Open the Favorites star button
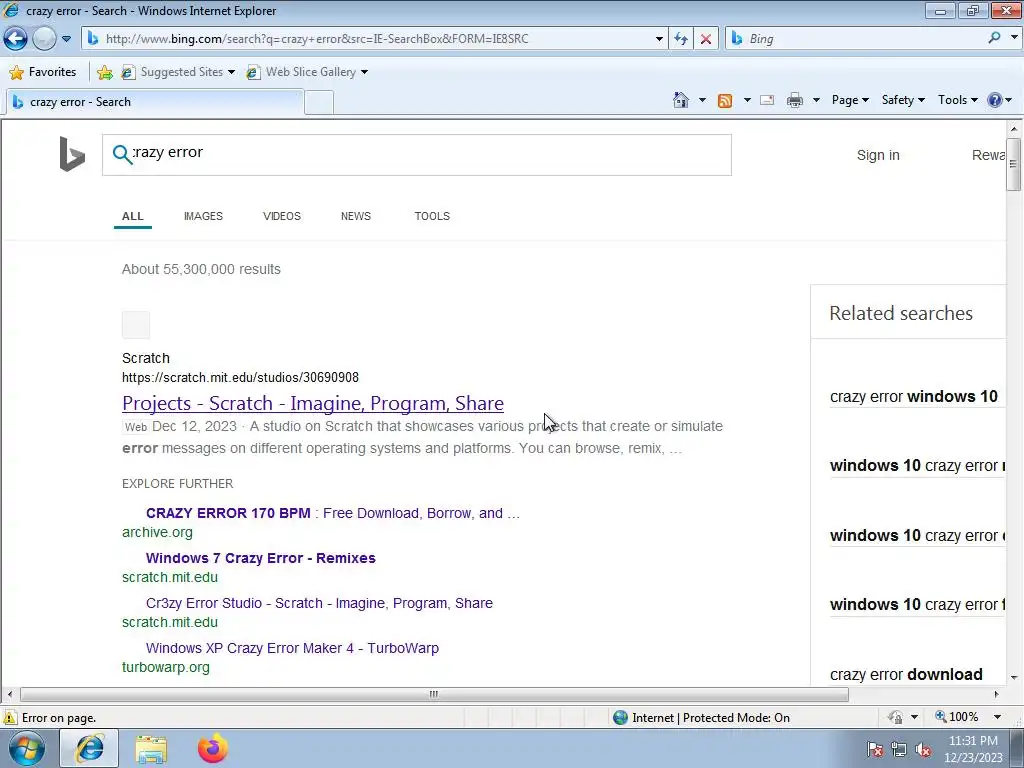Image resolution: width=1024 pixels, height=768 pixels. (43, 72)
